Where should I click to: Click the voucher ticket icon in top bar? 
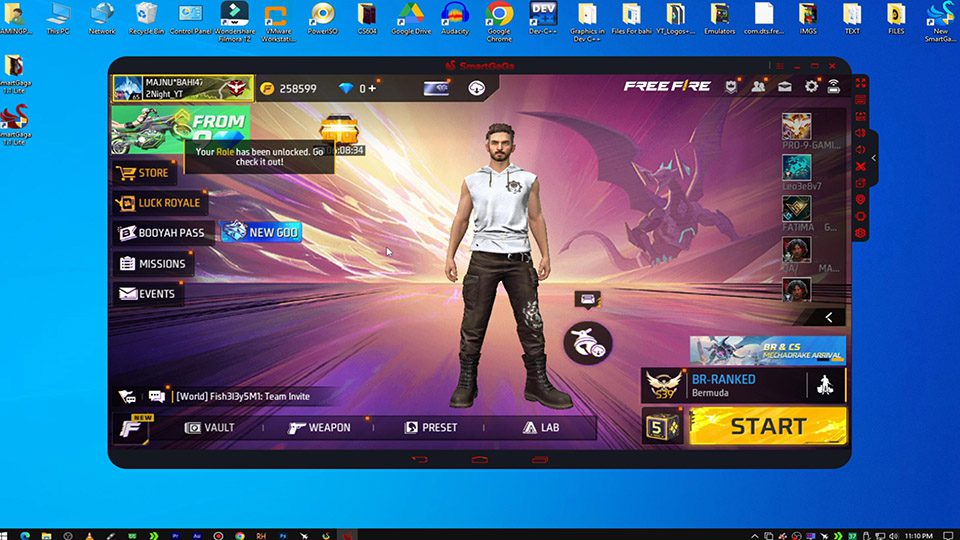[x=436, y=88]
